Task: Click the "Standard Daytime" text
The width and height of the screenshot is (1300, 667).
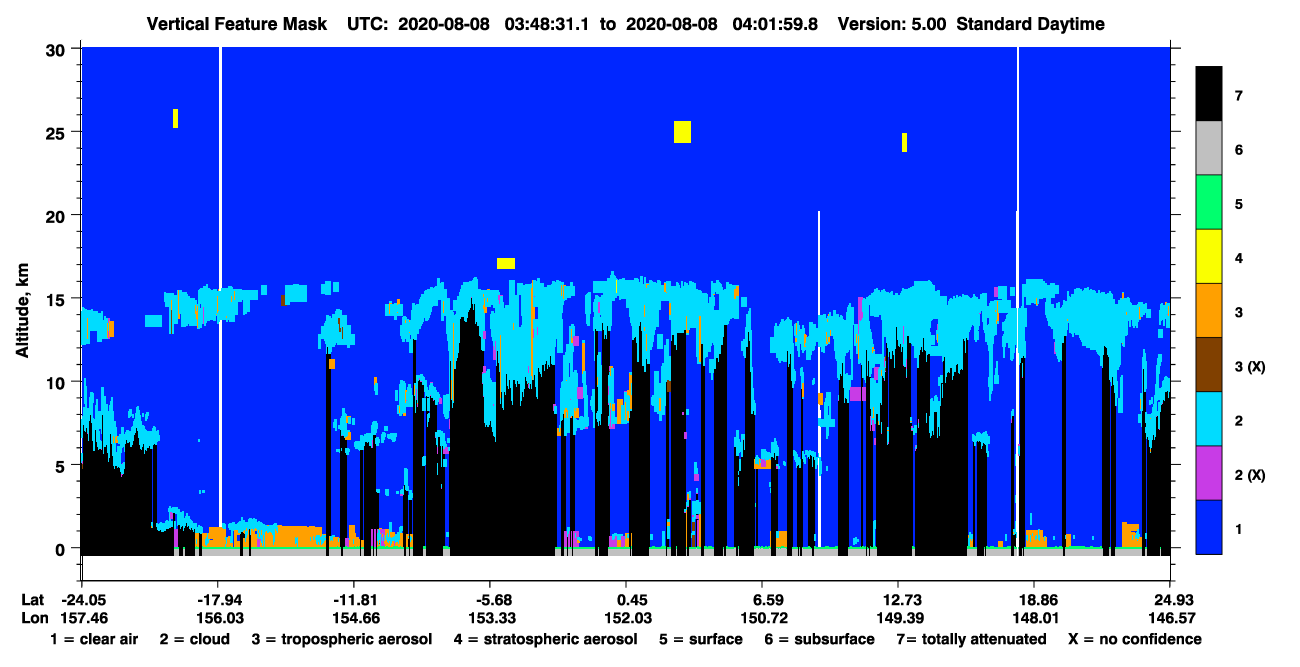Action: pos(1031,23)
